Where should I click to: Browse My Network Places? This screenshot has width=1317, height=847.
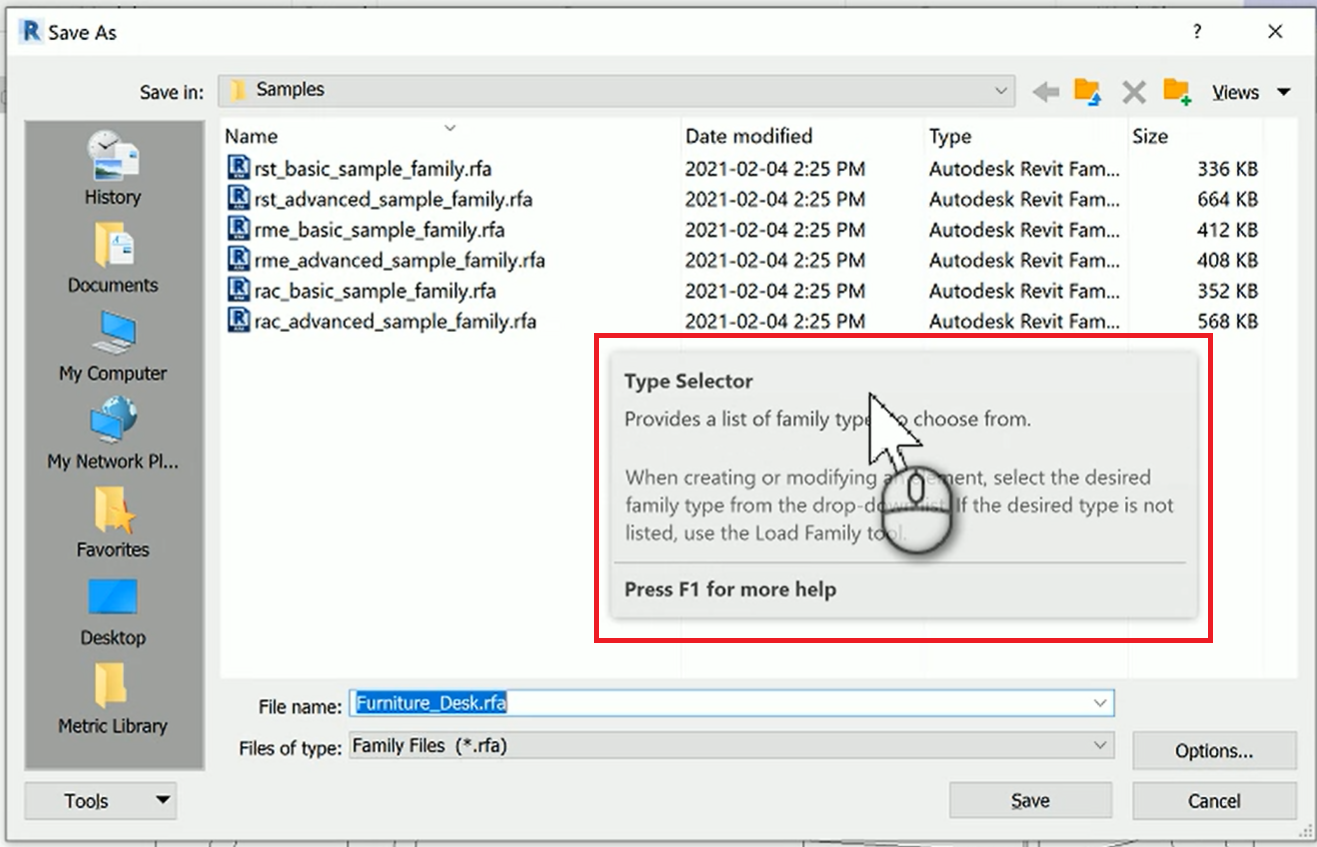click(x=112, y=438)
